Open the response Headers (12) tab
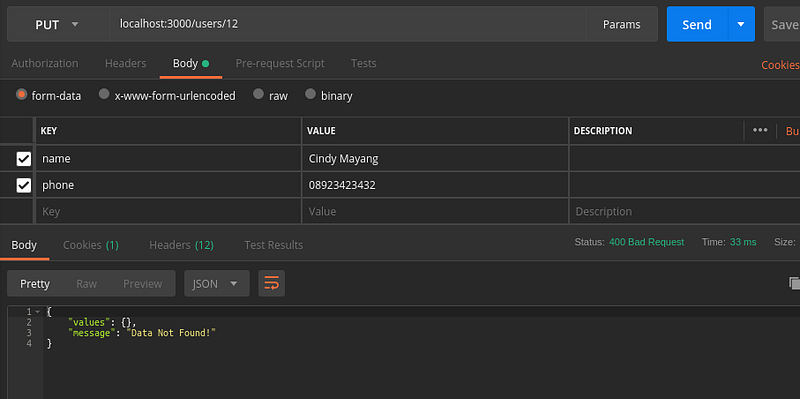Viewport: 800px width, 399px height. click(181, 245)
